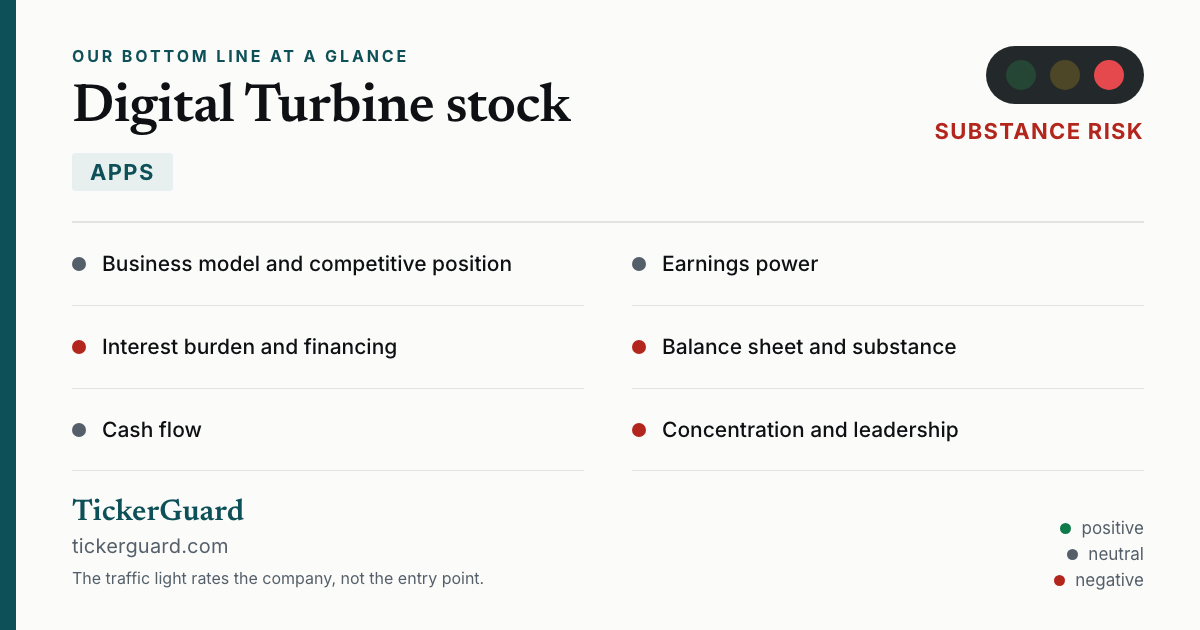Select the Balance sheet and substance row

click(x=888, y=347)
